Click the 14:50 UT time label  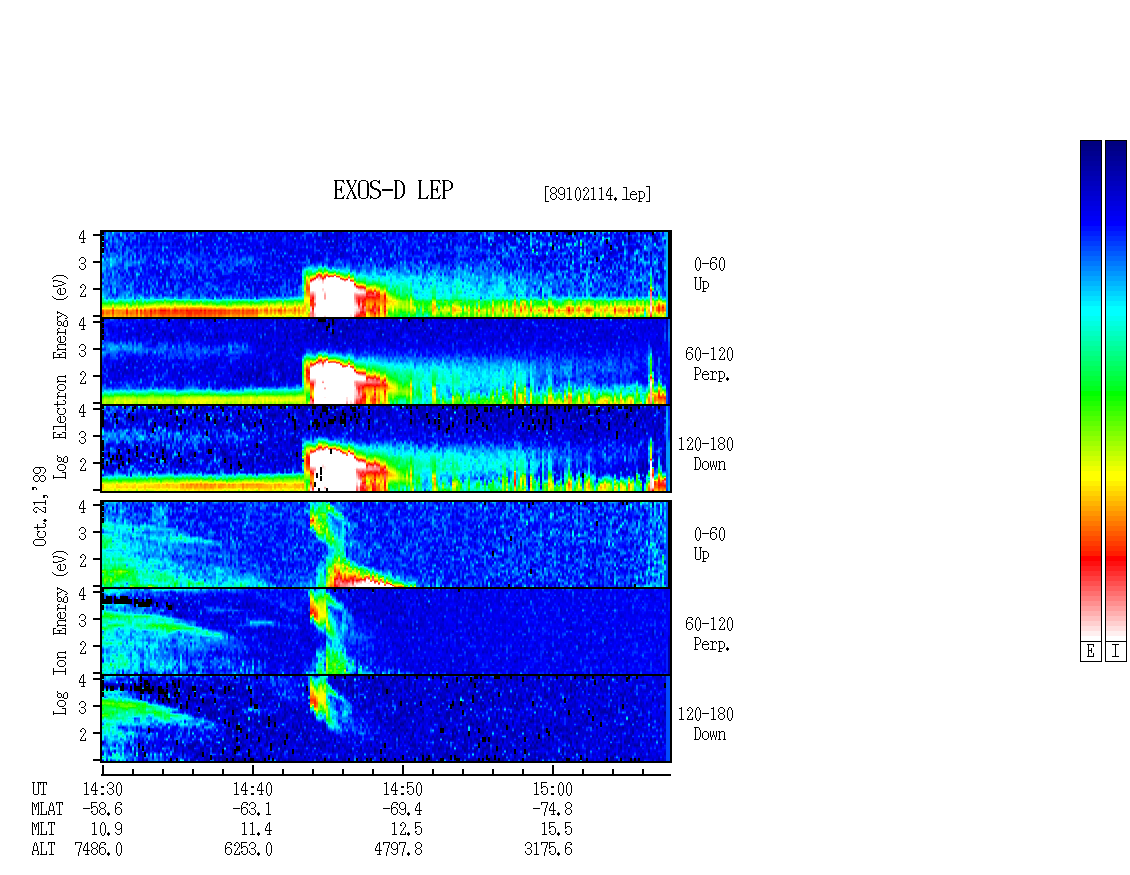pos(402,789)
